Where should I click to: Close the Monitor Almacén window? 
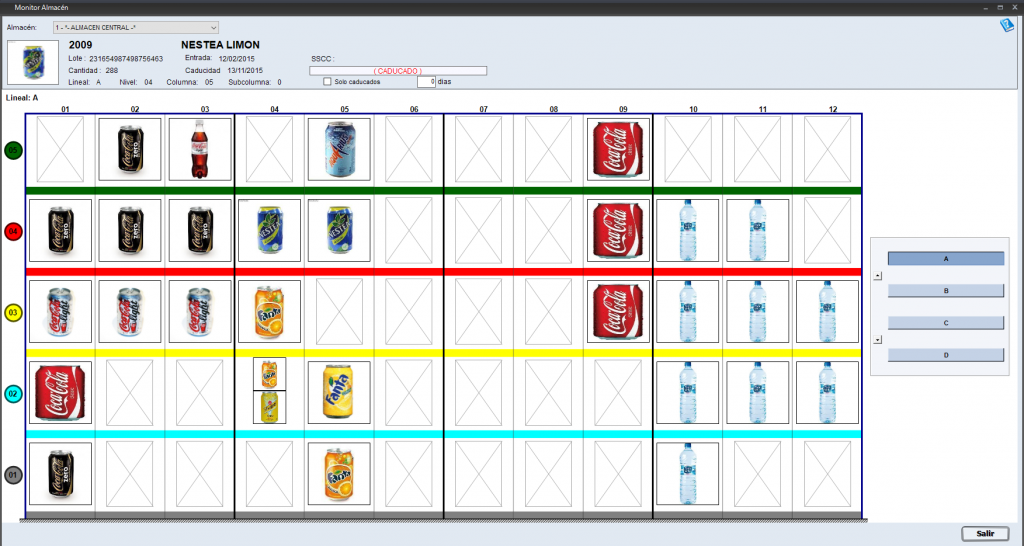[x=1014, y=7]
